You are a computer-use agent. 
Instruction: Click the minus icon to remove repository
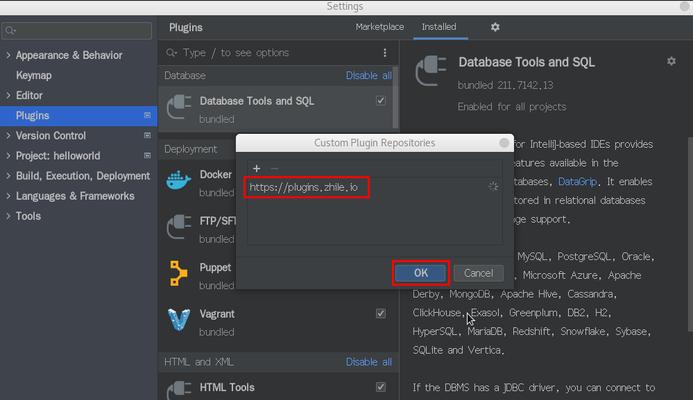click(x=274, y=168)
